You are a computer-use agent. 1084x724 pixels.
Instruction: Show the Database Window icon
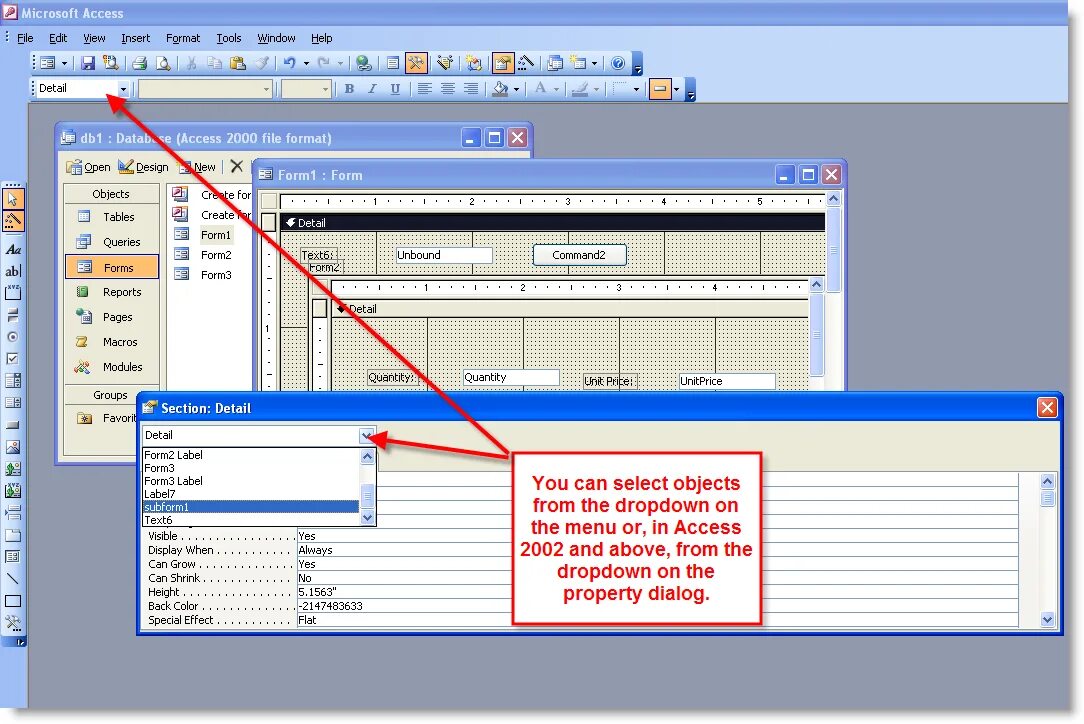point(554,64)
